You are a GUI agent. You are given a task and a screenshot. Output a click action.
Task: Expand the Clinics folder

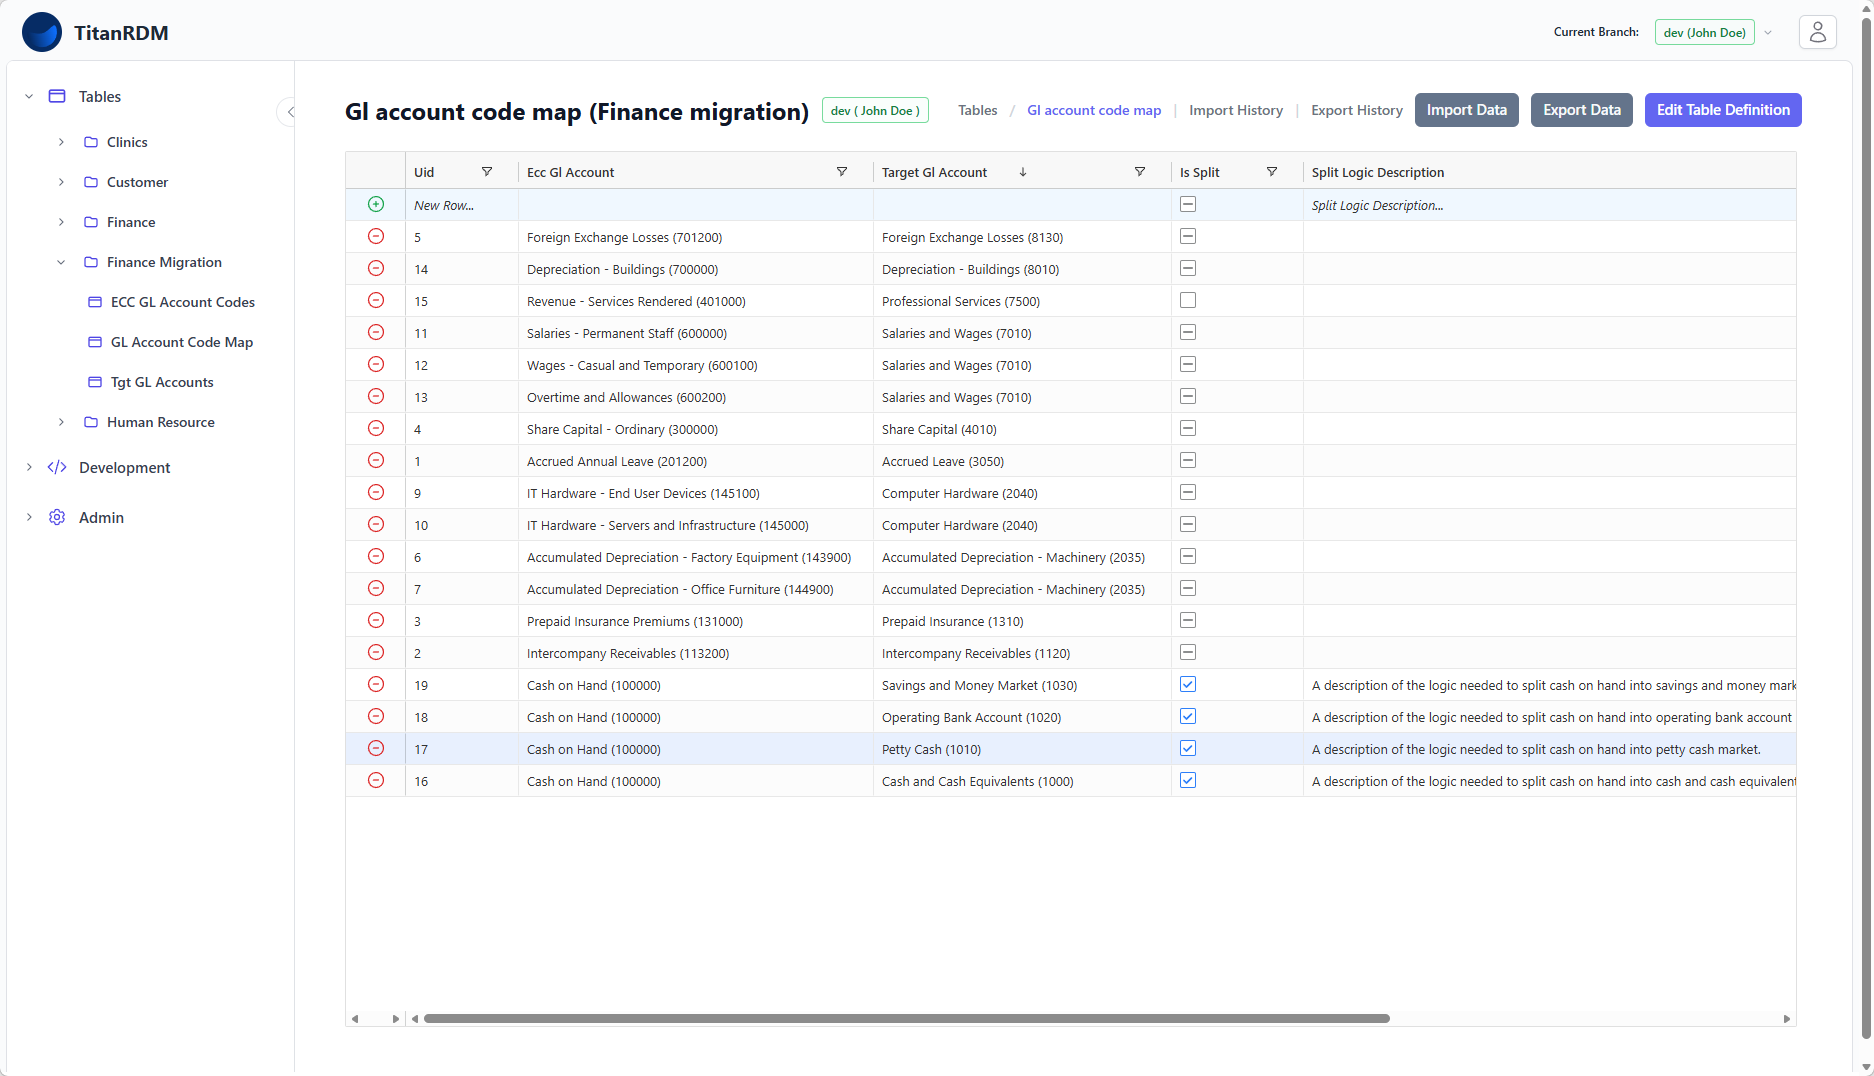61,142
